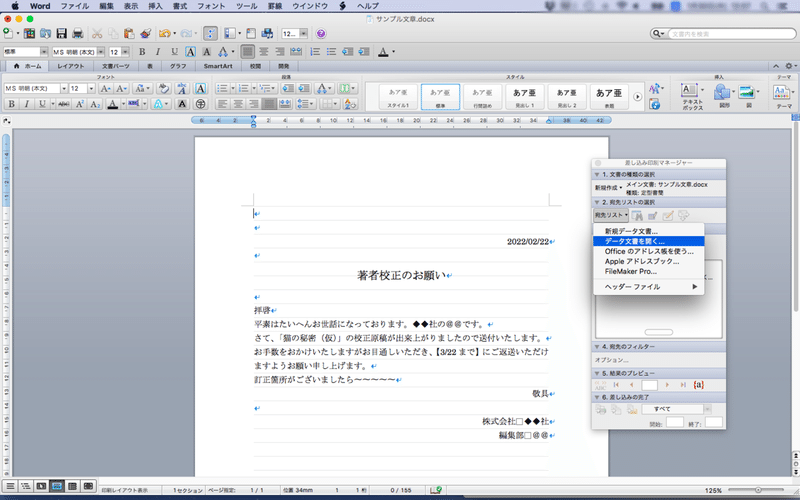
Task: Open the 宛先リスト dropdown button
Action: [x=611, y=215]
